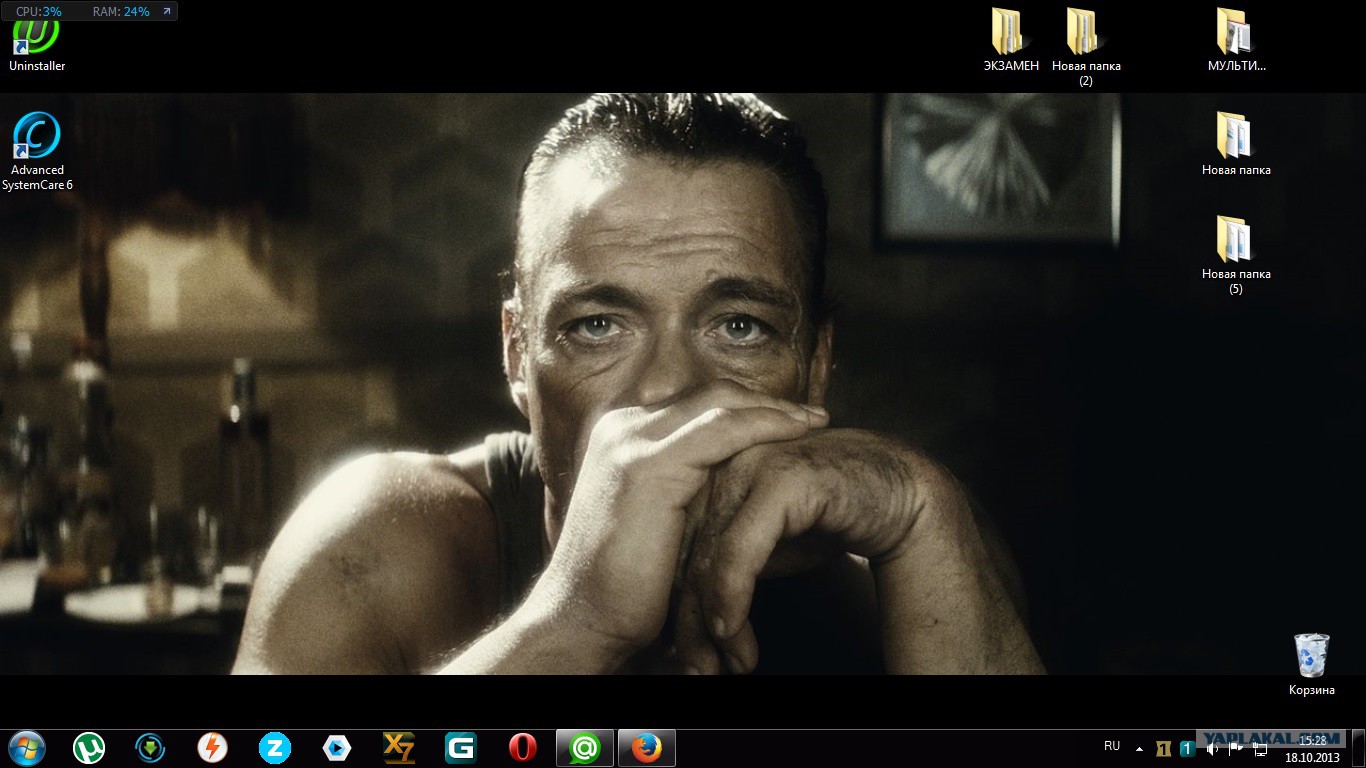Open the 18.10.2013 date calendar
Viewport: 1366px width, 768px height.
click(1312, 756)
